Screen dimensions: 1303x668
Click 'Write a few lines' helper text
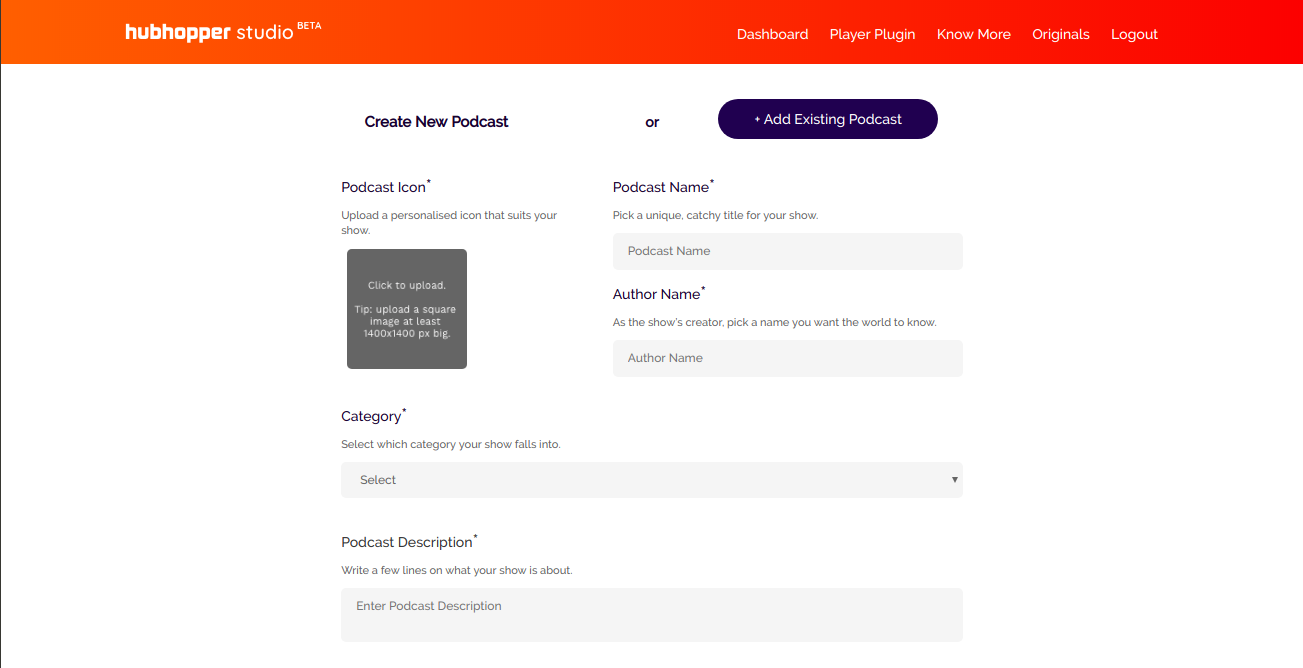(x=457, y=570)
